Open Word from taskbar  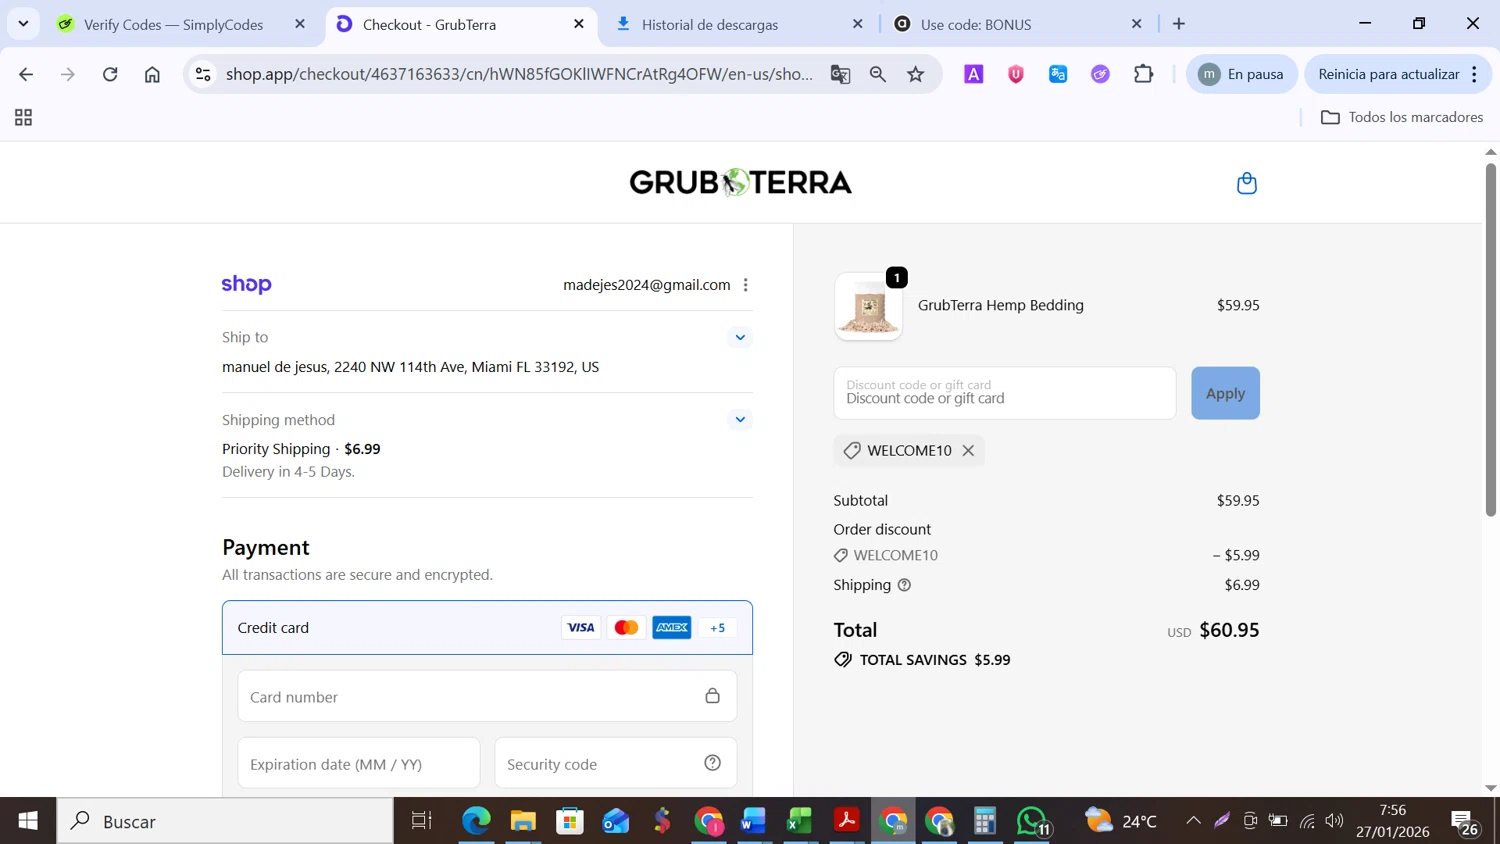pos(753,821)
